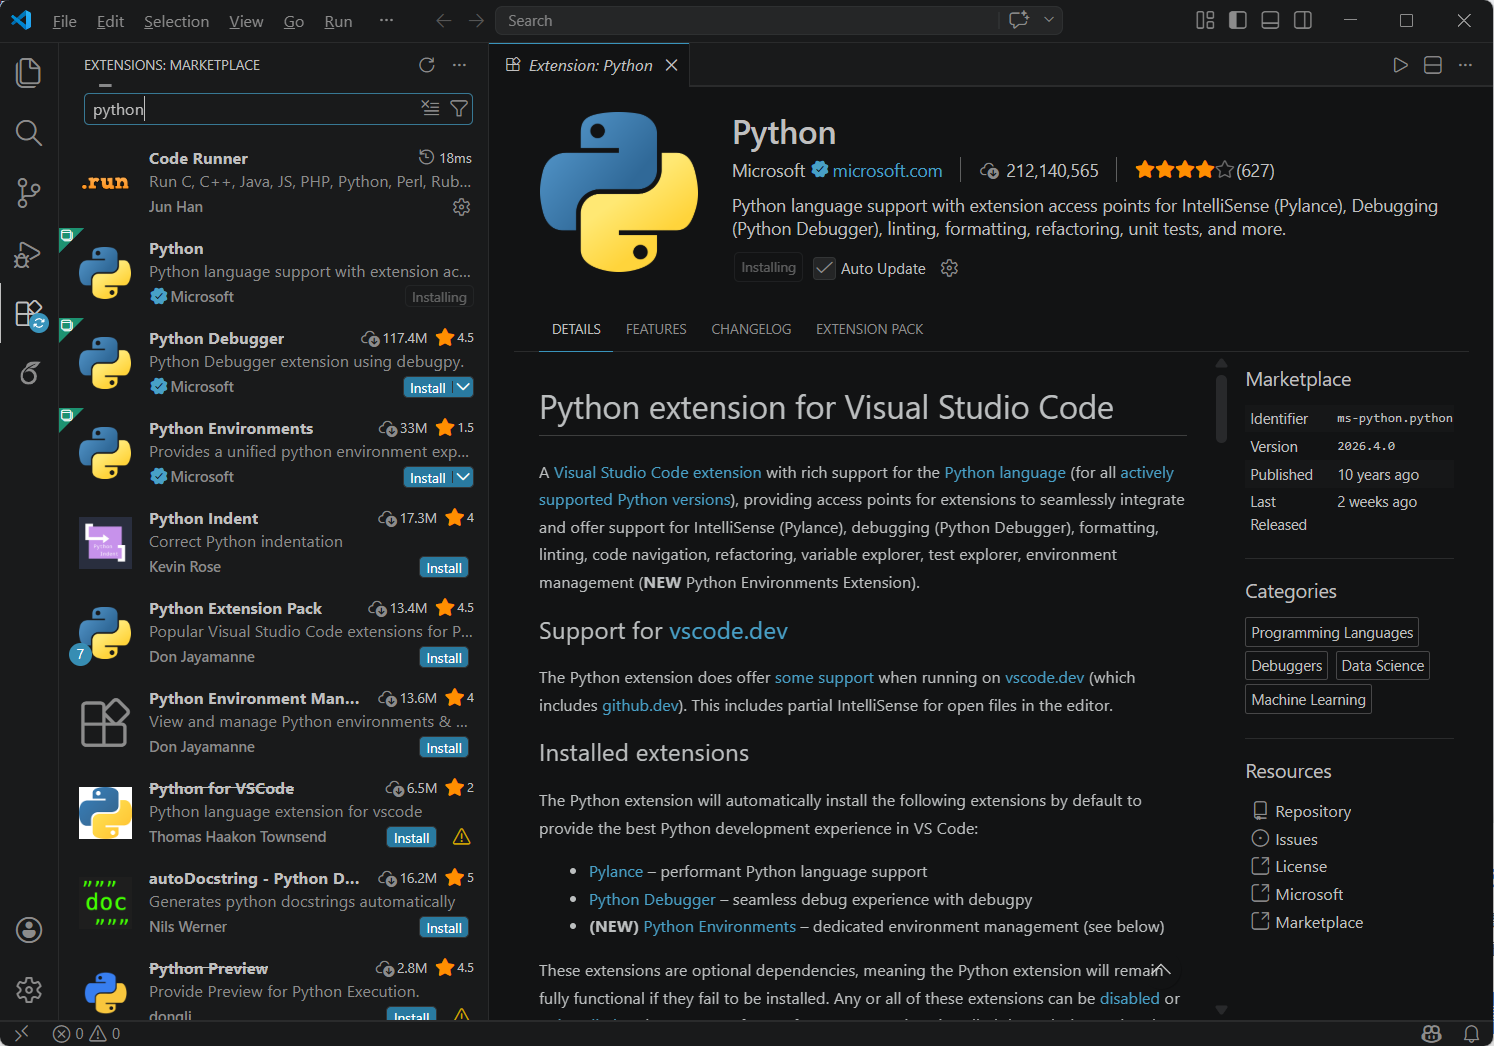
Task: Toggle the primary side bar
Action: (x=1238, y=20)
